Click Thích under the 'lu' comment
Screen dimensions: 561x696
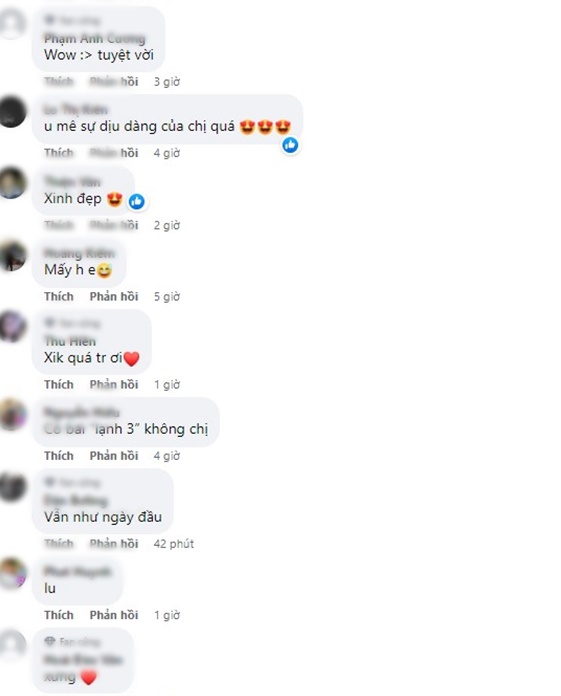coord(59,615)
